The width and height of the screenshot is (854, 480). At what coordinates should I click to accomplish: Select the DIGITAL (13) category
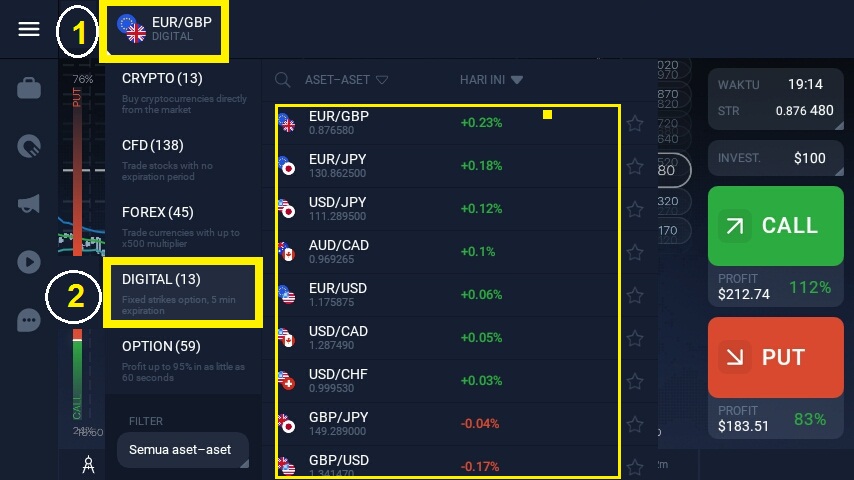click(183, 293)
